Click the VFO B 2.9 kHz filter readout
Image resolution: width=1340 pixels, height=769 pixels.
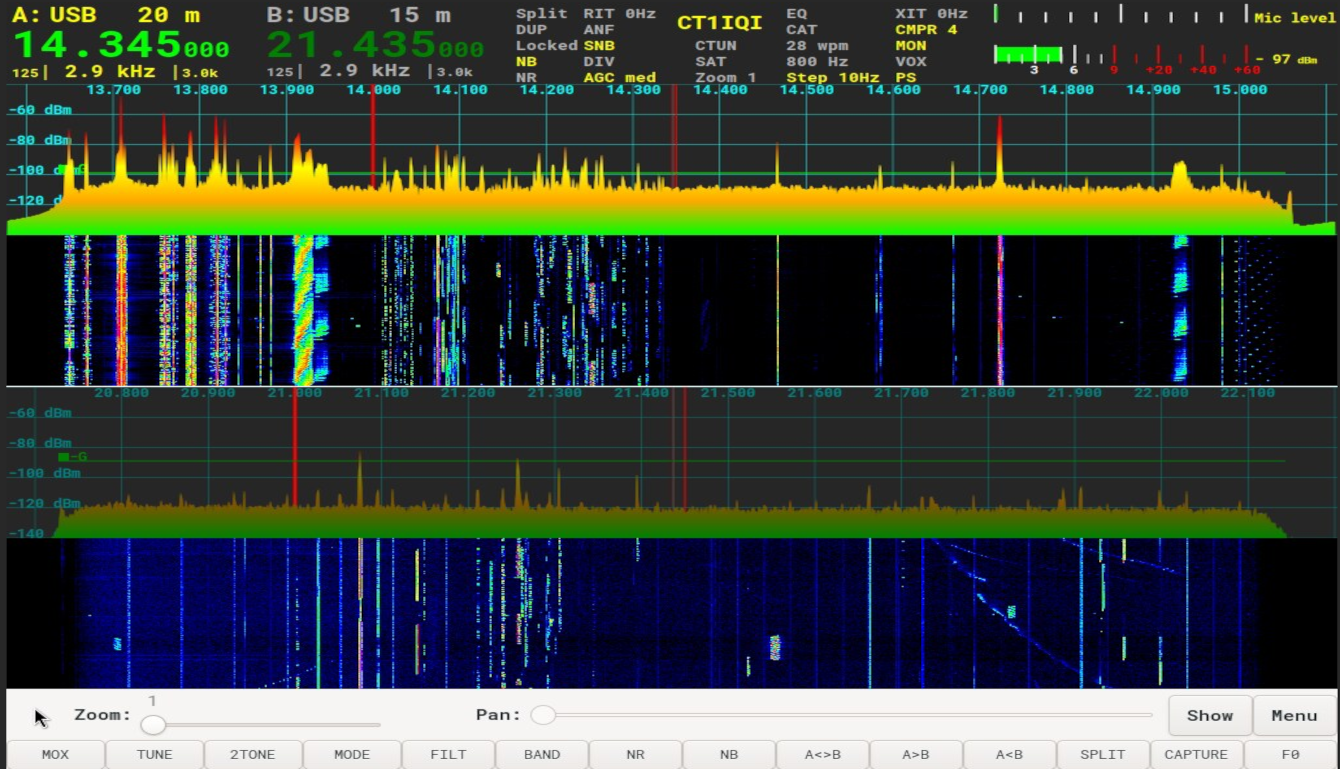click(365, 71)
